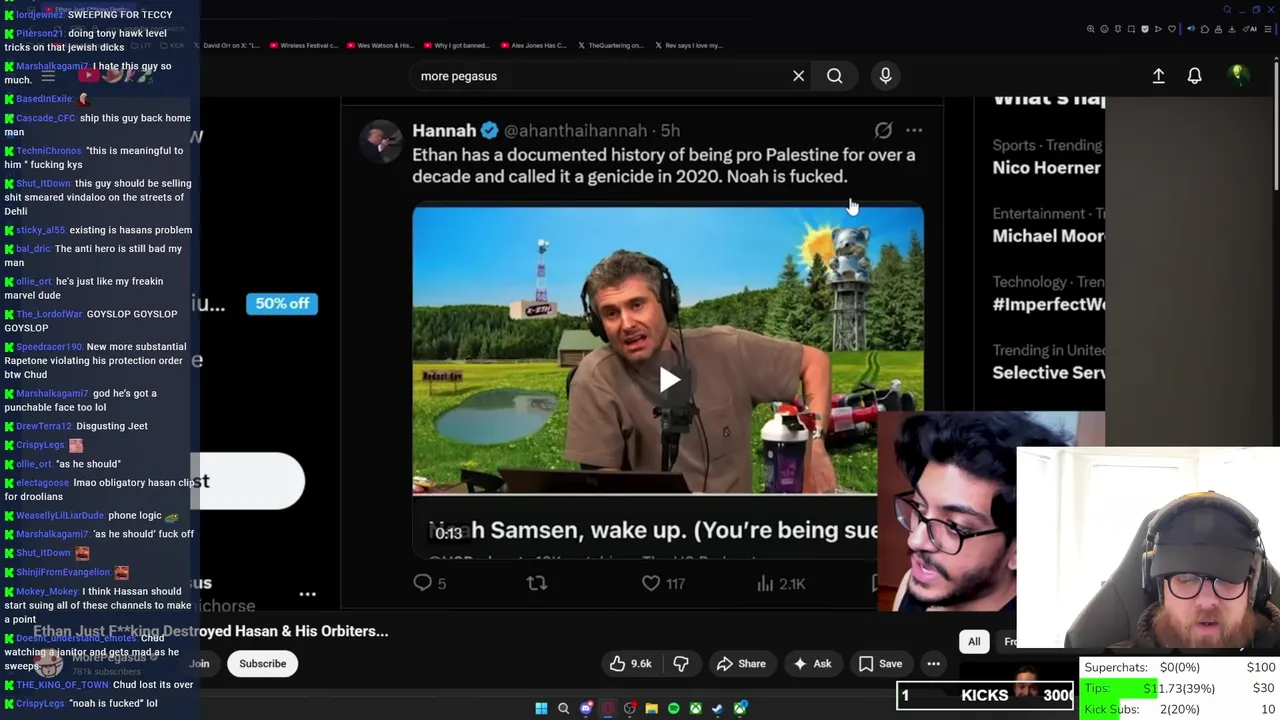Click the chat username 'Mokey_Mokey'
The image size is (1280, 720).
tap(47, 591)
